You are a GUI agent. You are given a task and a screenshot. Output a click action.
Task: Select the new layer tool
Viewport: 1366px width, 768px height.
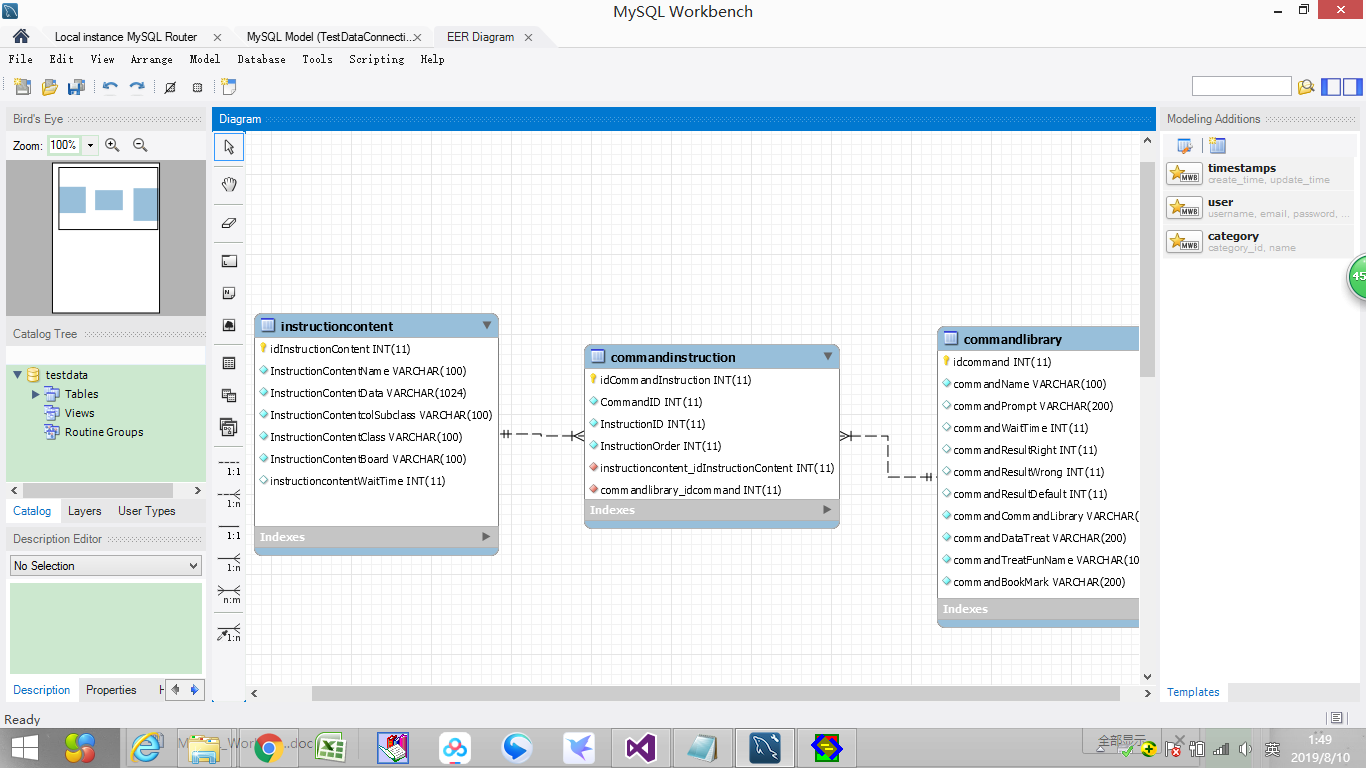[229, 261]
